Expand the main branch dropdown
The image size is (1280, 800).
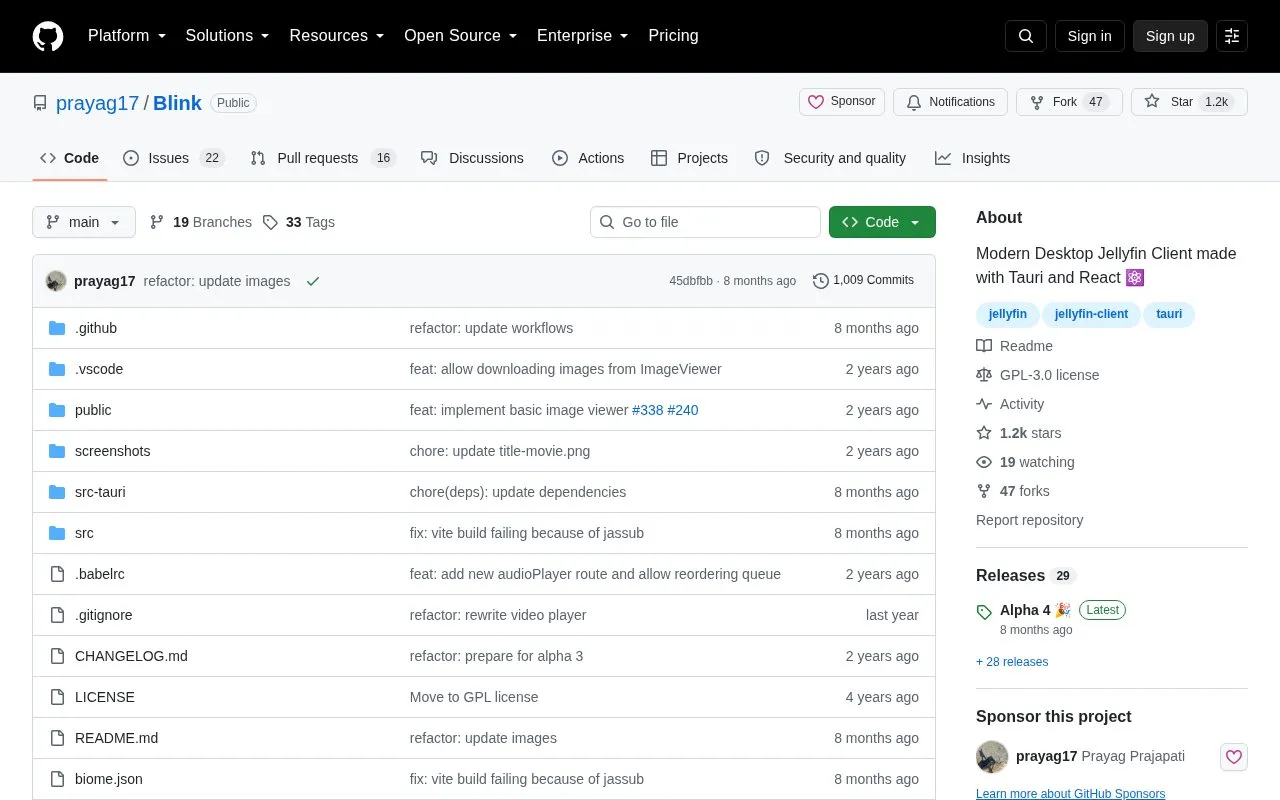[84, 222]
